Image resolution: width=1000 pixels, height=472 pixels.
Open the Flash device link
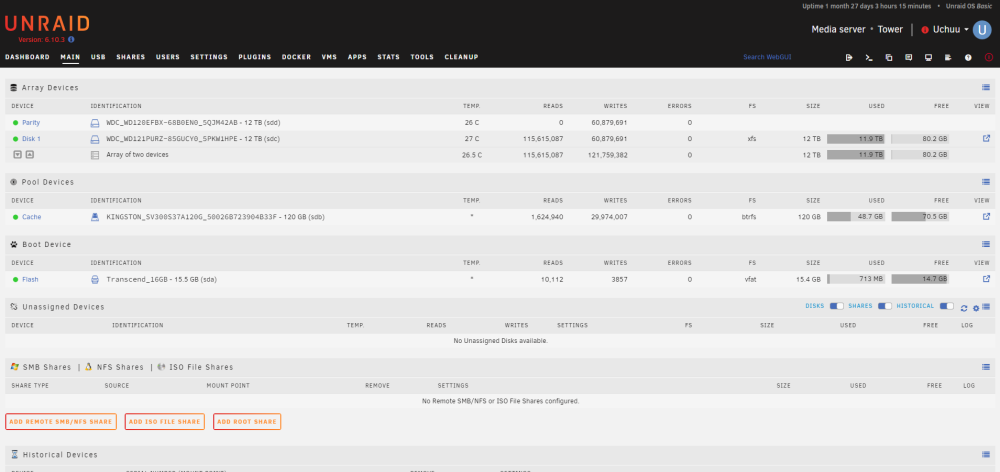pyautogui.click(x=30, y=279)
